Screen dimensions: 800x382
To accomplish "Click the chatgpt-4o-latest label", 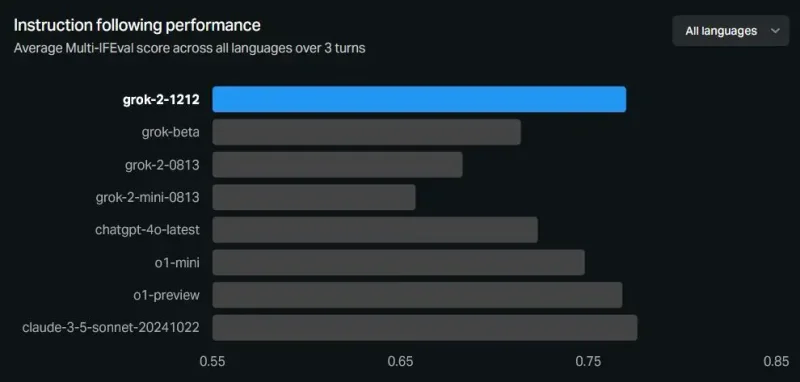I will pyautogui.click(x=147, y=230).
